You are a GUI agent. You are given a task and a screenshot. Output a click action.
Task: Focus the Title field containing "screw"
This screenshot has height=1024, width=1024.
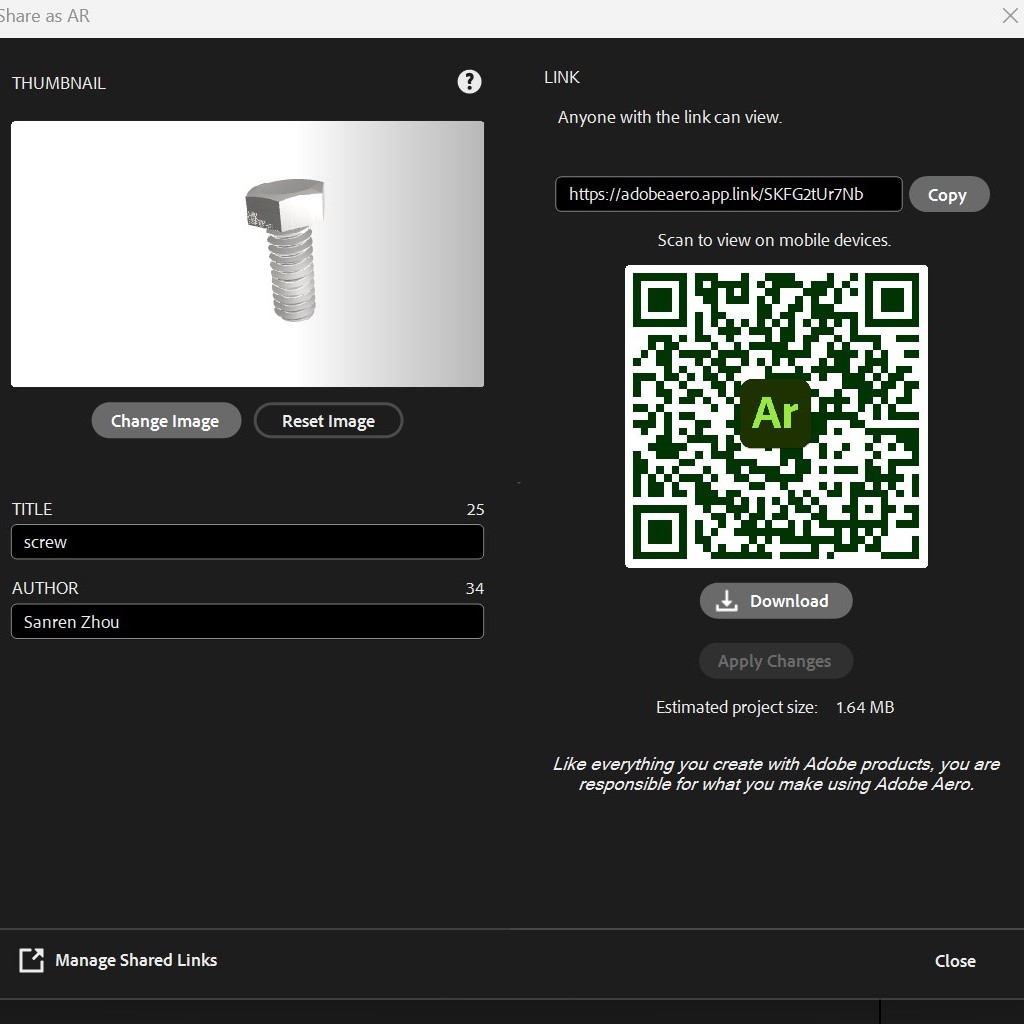(x=247, y=542)
